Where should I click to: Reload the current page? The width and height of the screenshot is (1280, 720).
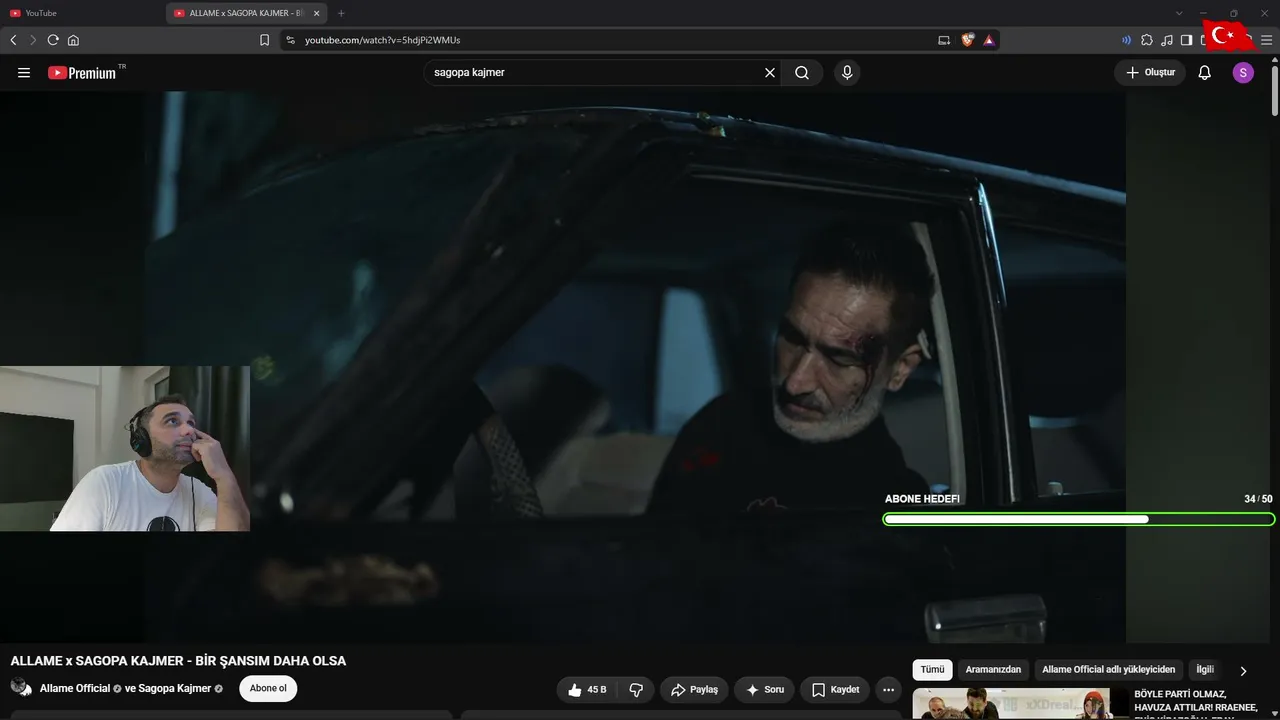[x=53, y=40]
